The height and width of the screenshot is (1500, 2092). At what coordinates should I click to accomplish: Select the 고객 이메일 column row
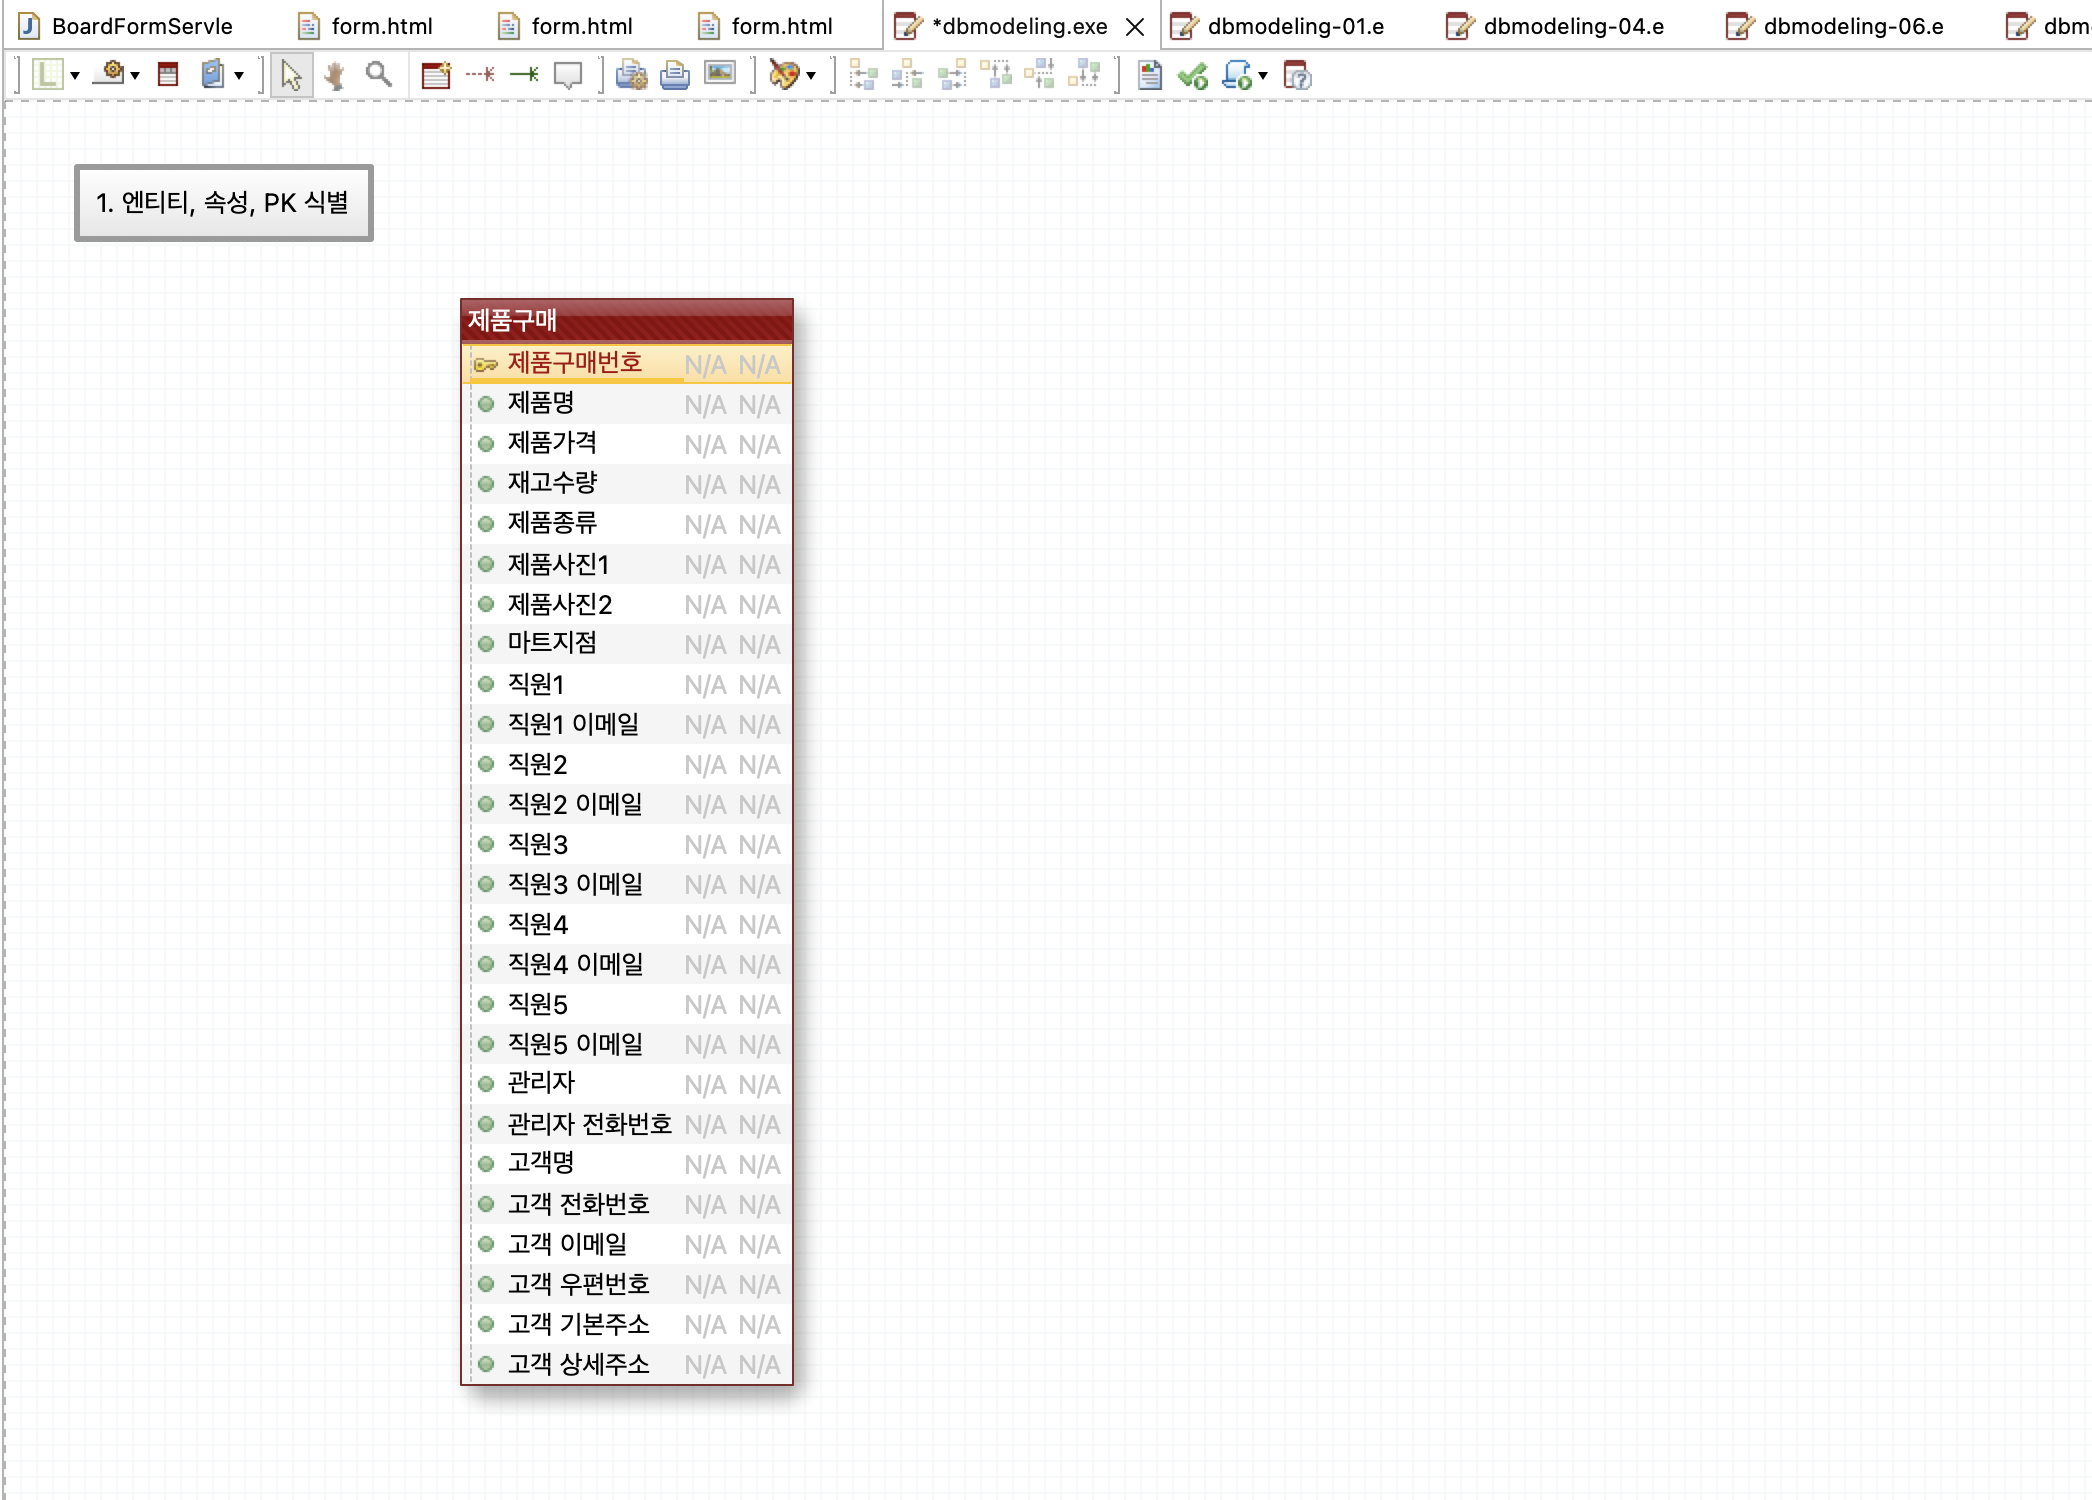(627, 1244)
